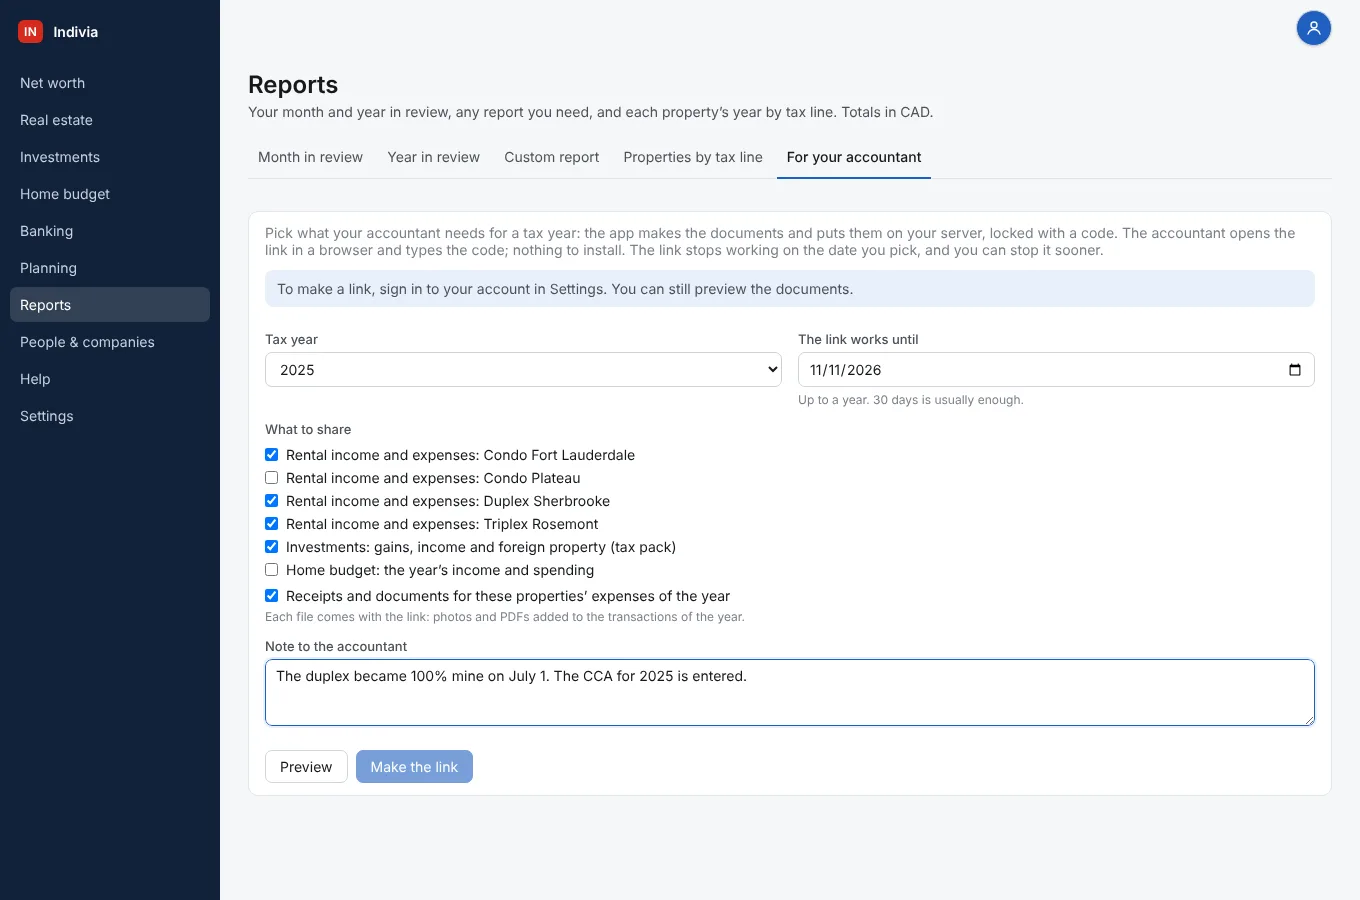The width and height of the screenshot is (1360, 900).
Task: Click the Note to the accountant text area
Action: tap(790, 692)
